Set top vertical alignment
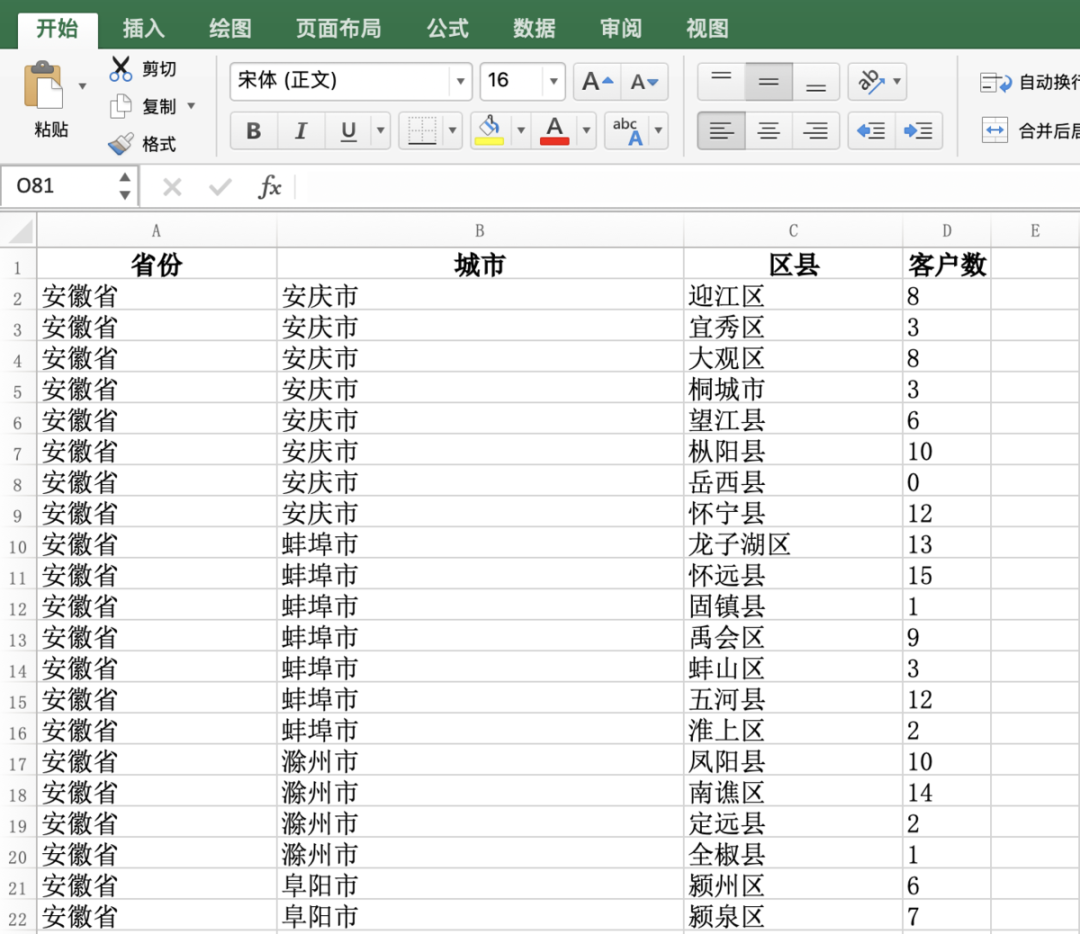Viewport: 1080px width, 934px height. coord(721,82)
